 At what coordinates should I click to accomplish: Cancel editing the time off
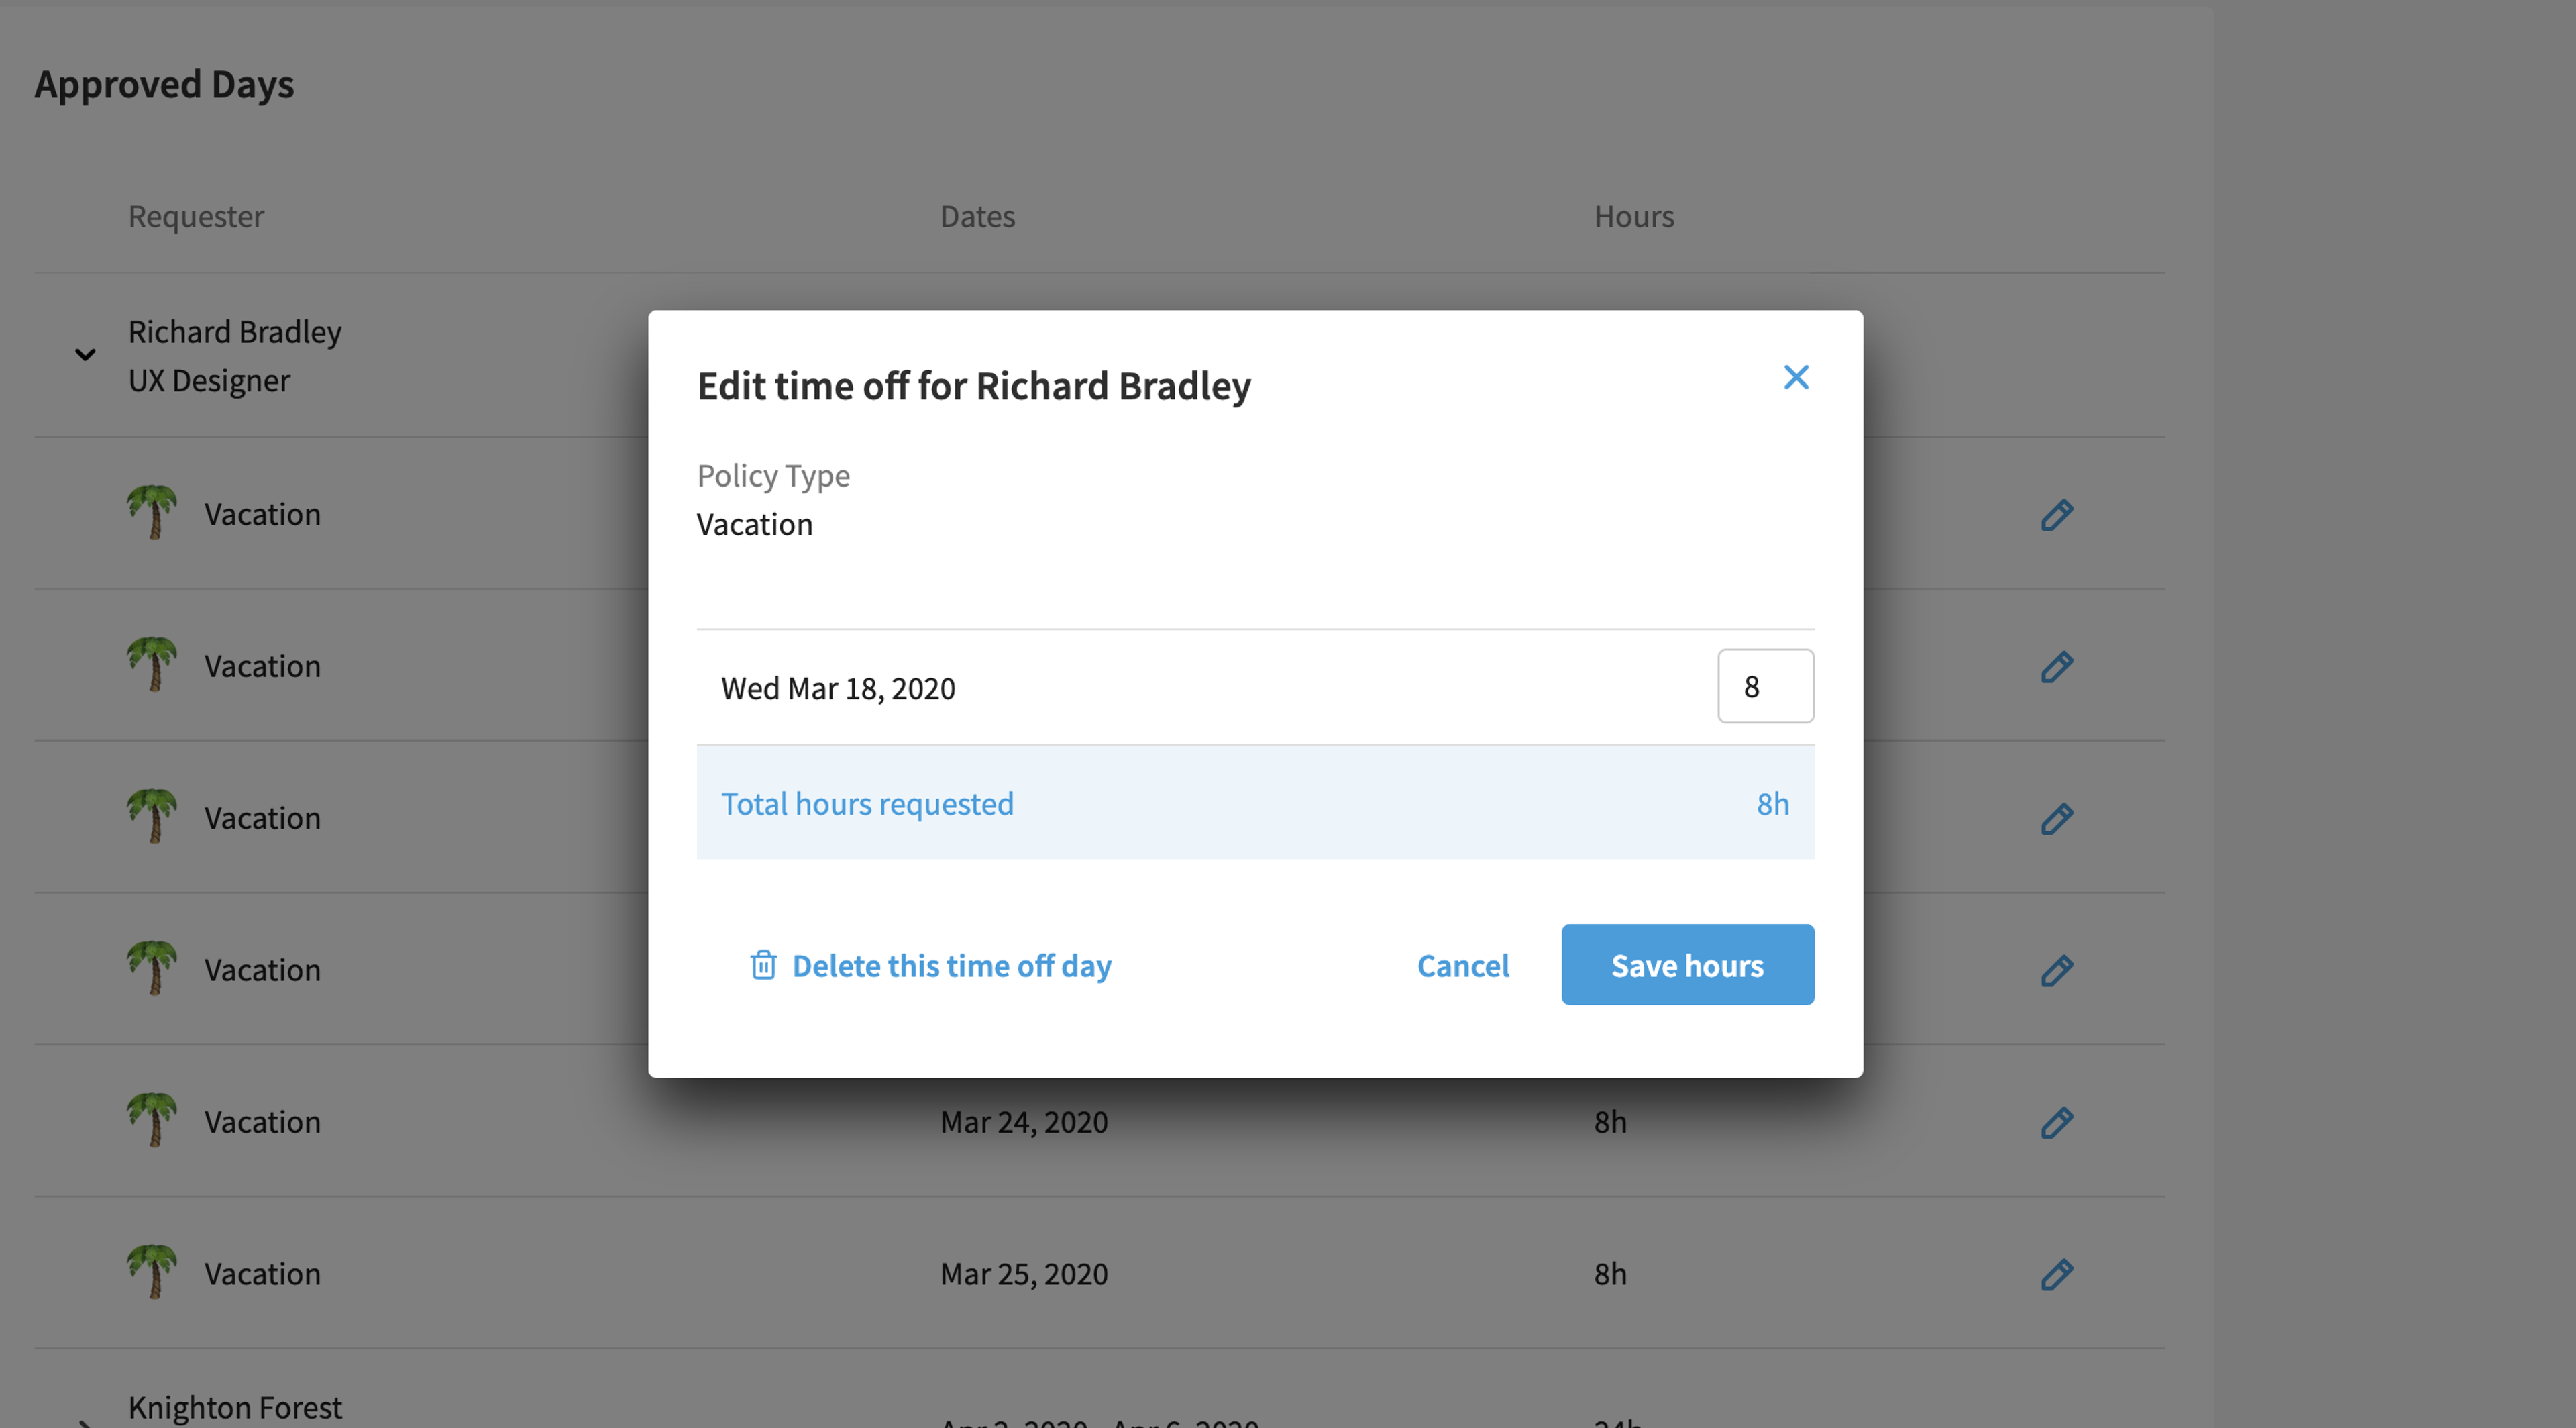[1462, 965]
